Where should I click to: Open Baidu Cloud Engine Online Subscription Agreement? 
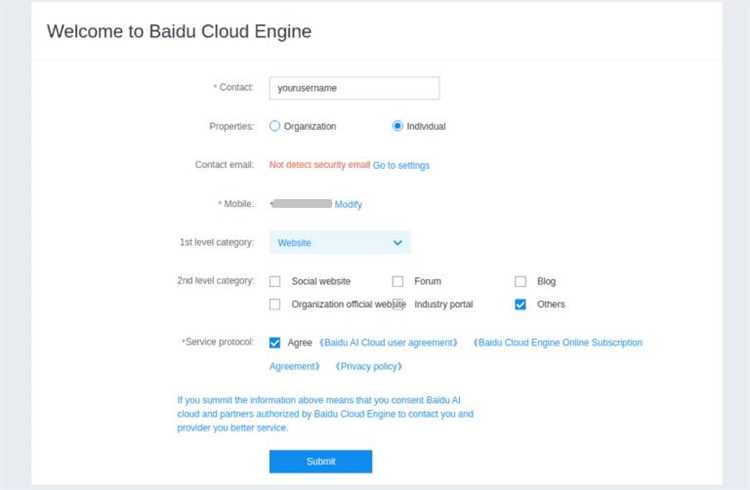pyautogui.click(x=558, y=343)
